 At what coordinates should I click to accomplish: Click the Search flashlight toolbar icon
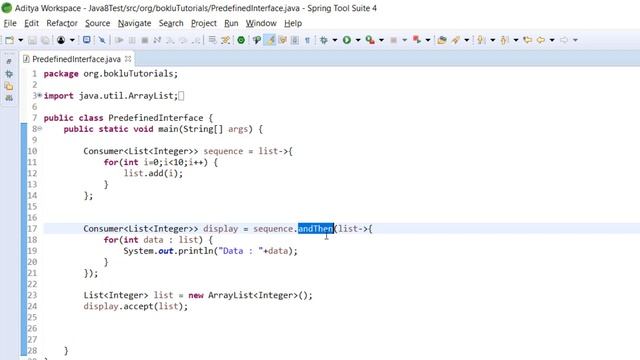point(456,40)
